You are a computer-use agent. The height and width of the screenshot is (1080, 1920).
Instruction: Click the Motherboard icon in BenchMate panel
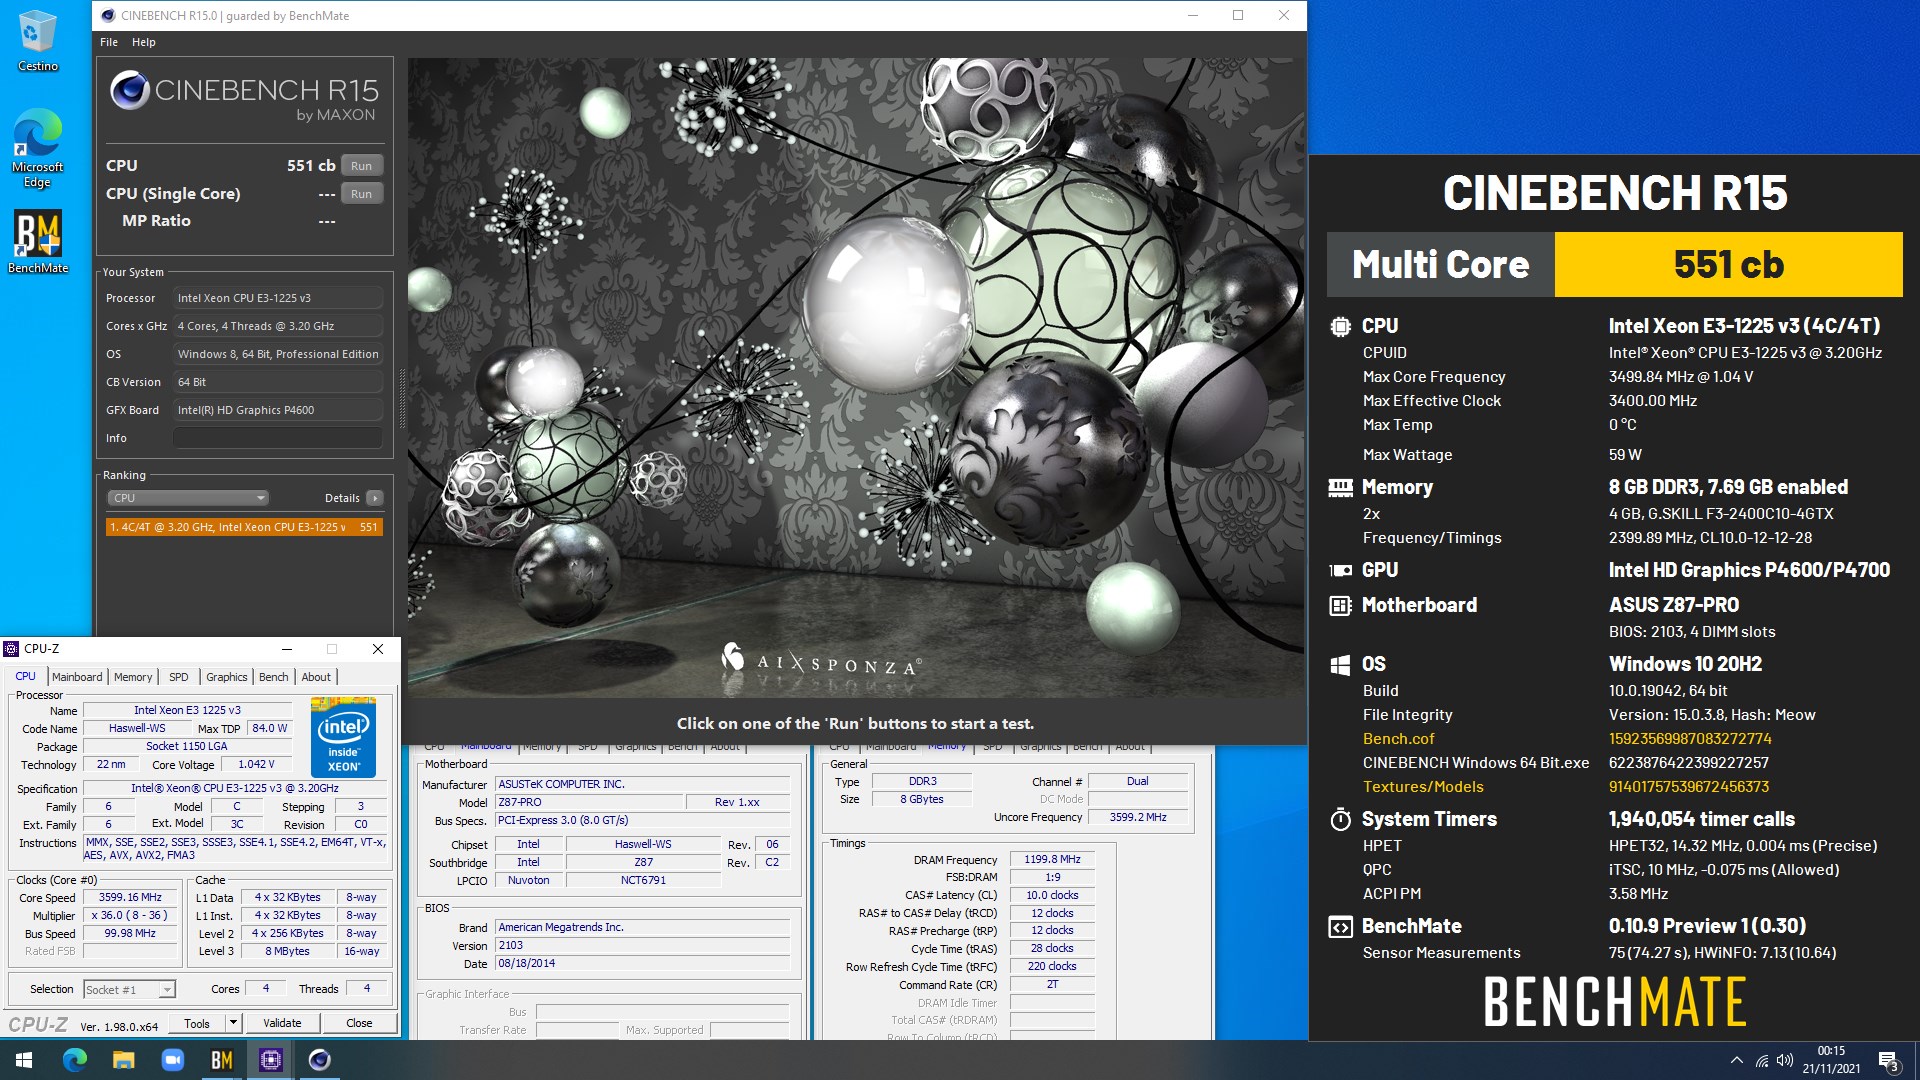1340,605
